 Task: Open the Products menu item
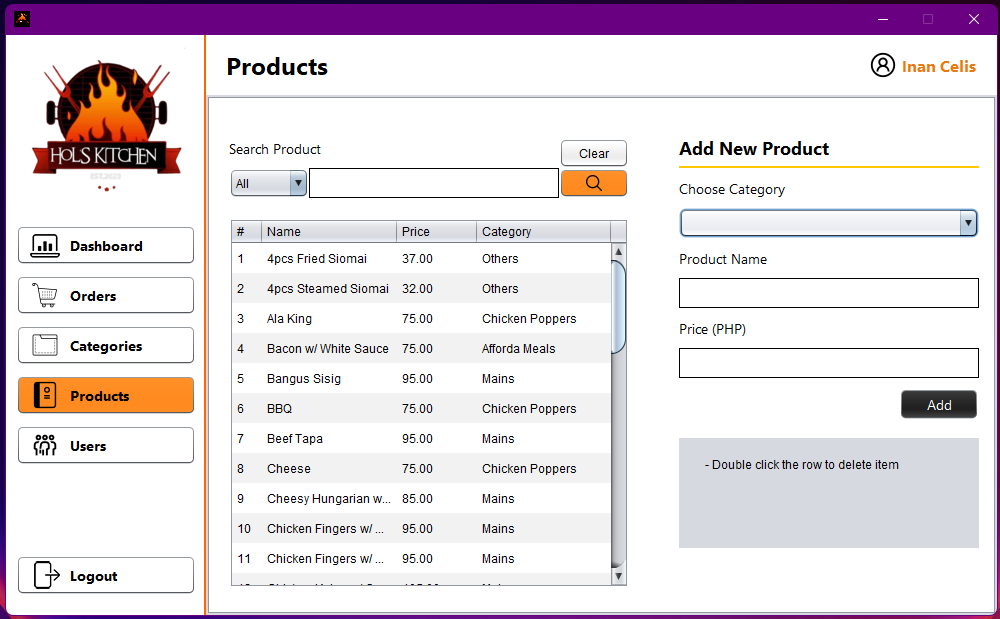click(106, 396)
